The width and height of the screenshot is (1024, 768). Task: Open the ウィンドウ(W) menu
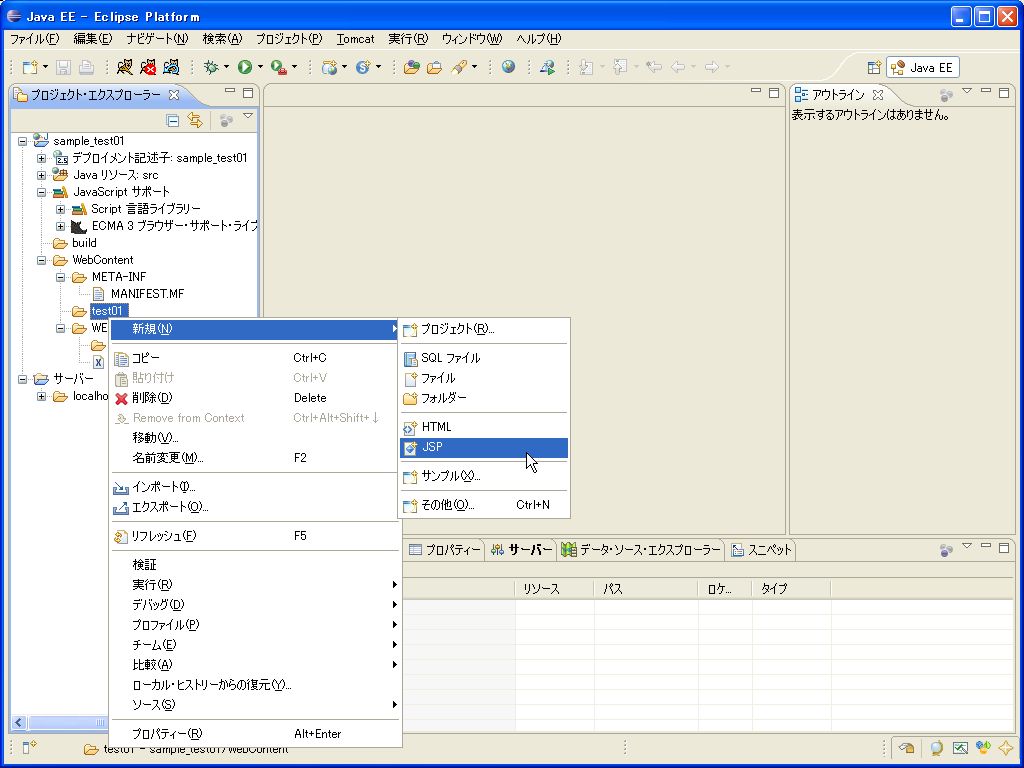[472, 39]
